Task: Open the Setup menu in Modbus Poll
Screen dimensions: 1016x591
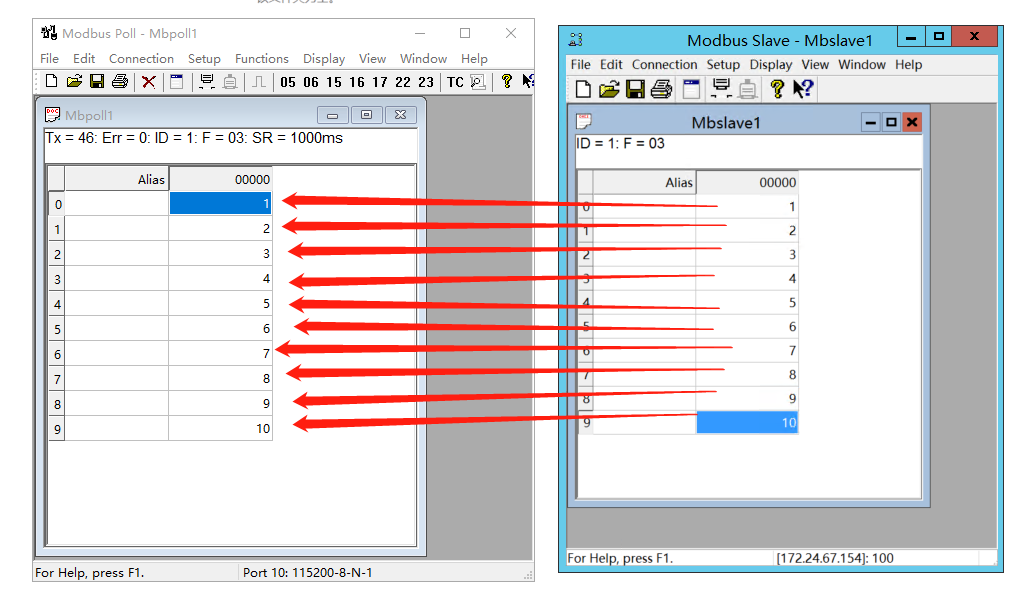Action: (x=204, y=59)
